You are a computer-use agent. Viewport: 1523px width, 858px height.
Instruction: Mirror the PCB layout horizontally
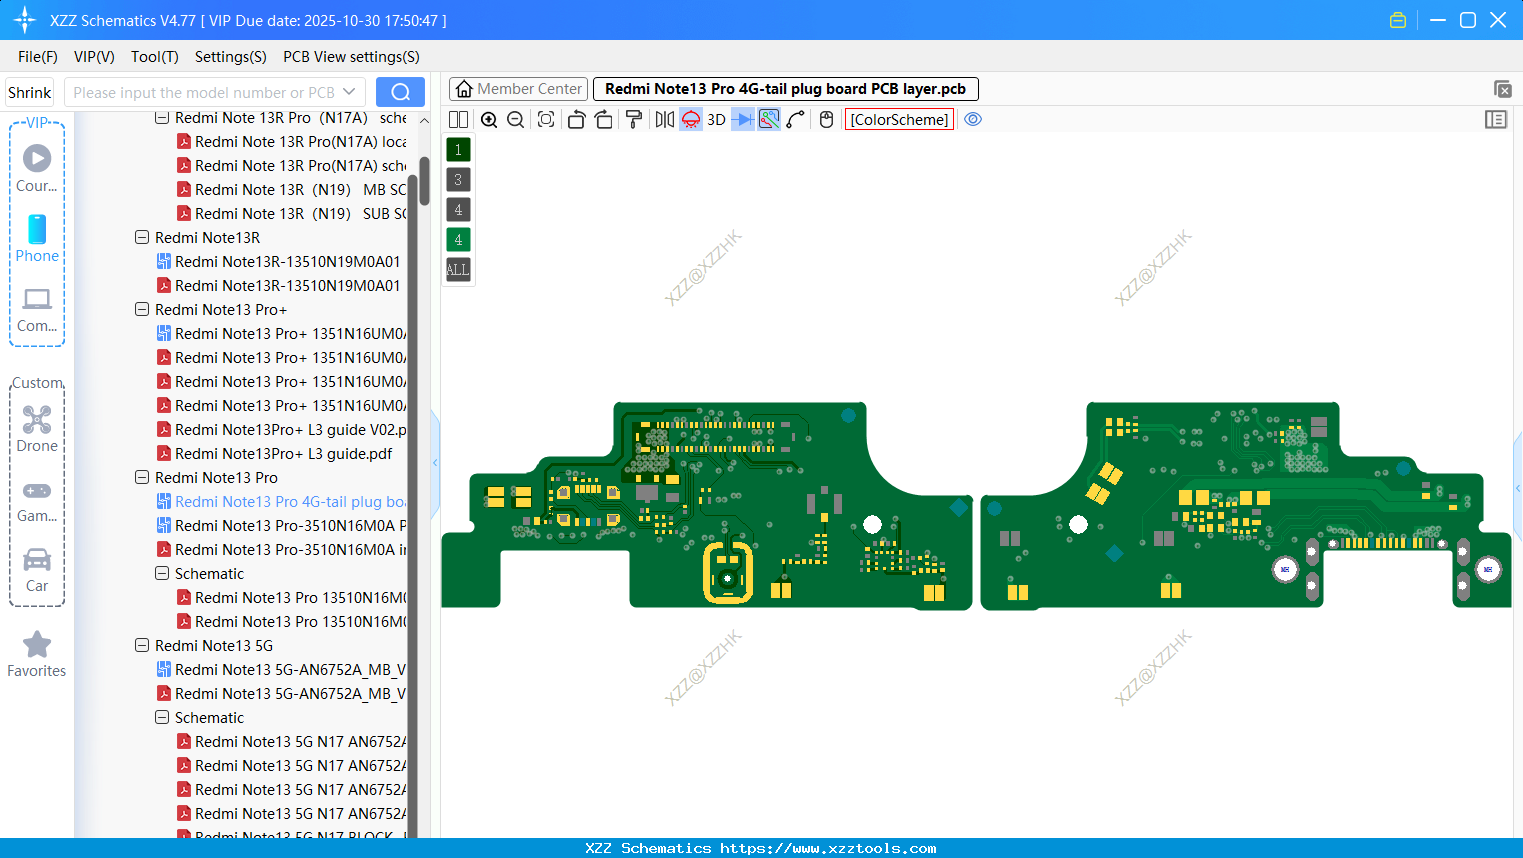pyautogui.click(x=663, y=119)
